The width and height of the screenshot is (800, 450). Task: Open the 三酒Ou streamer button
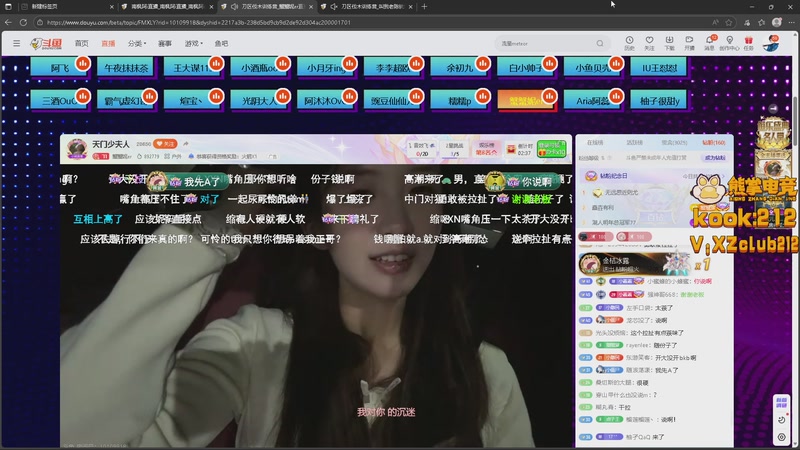pyautogui.click(x=59, y=101)
